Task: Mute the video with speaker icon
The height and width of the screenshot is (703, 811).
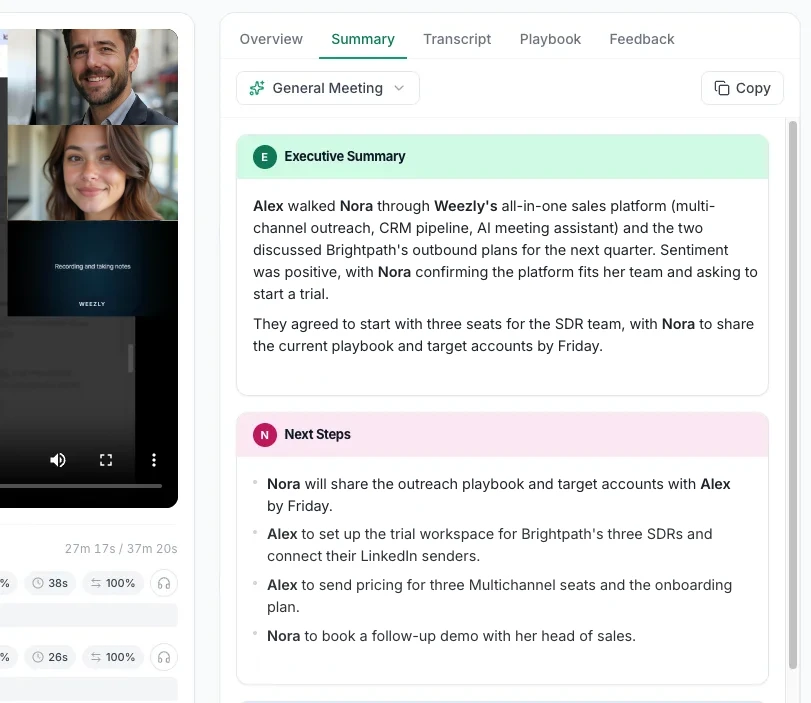Action: point(58,460)
